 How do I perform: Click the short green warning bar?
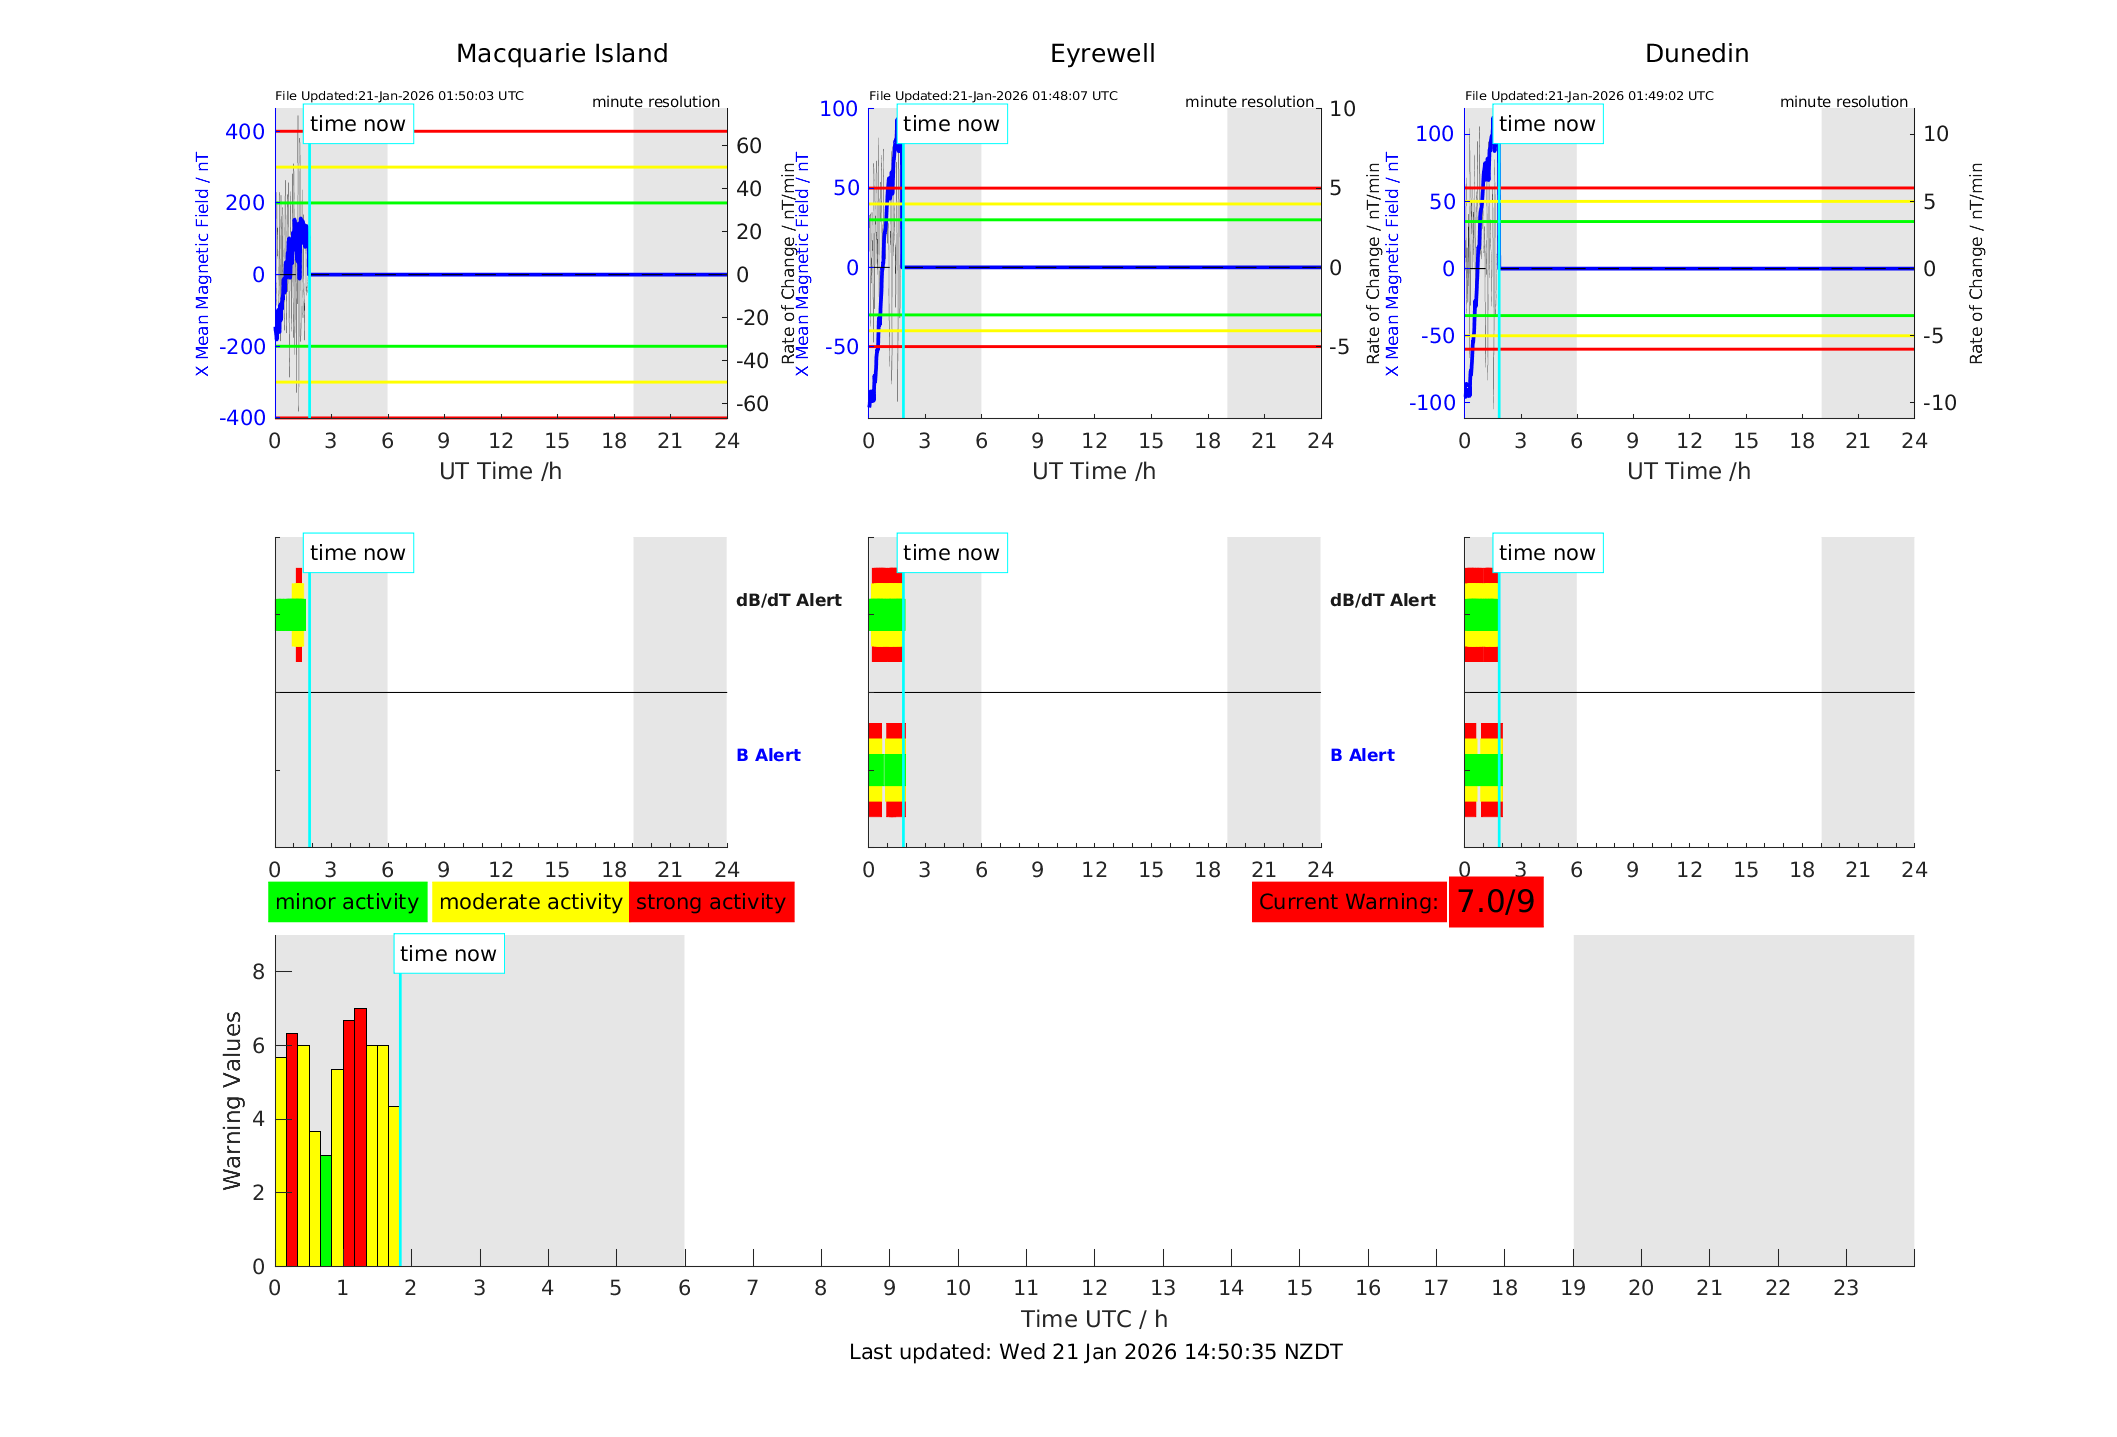326,1210
